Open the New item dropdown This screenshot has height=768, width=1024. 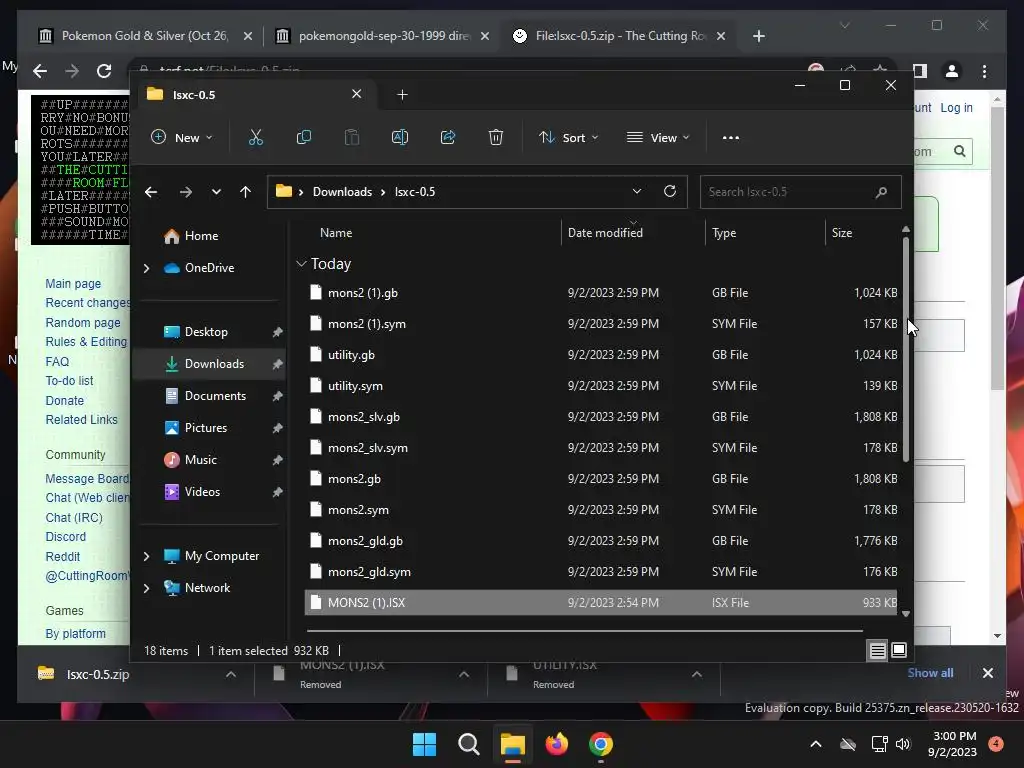[182, 138]
